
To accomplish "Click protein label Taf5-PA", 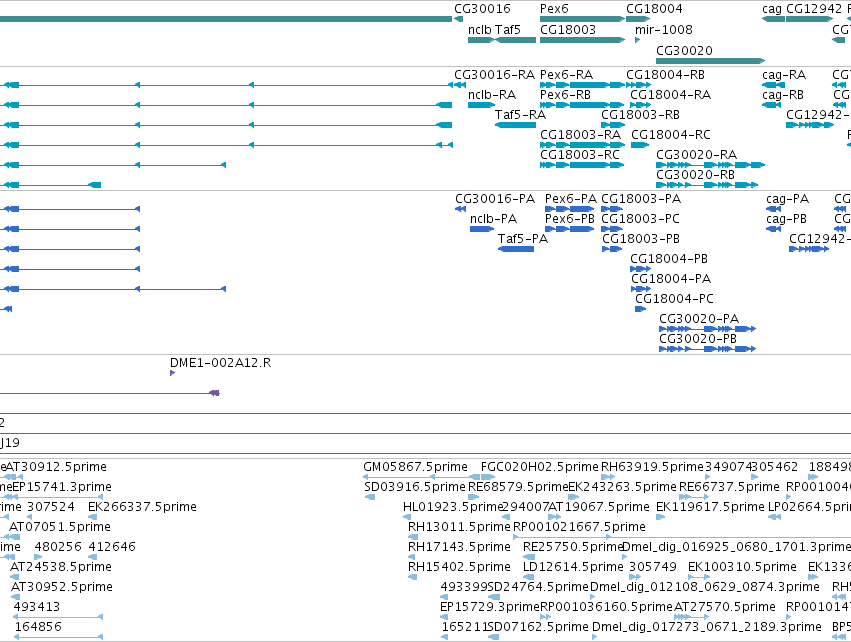I will coord(523,238).
